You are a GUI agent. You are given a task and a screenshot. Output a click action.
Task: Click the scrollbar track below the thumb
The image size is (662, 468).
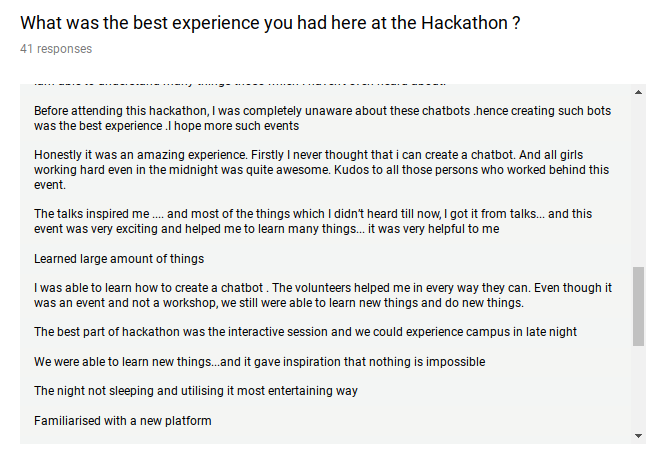click(638, 387)
